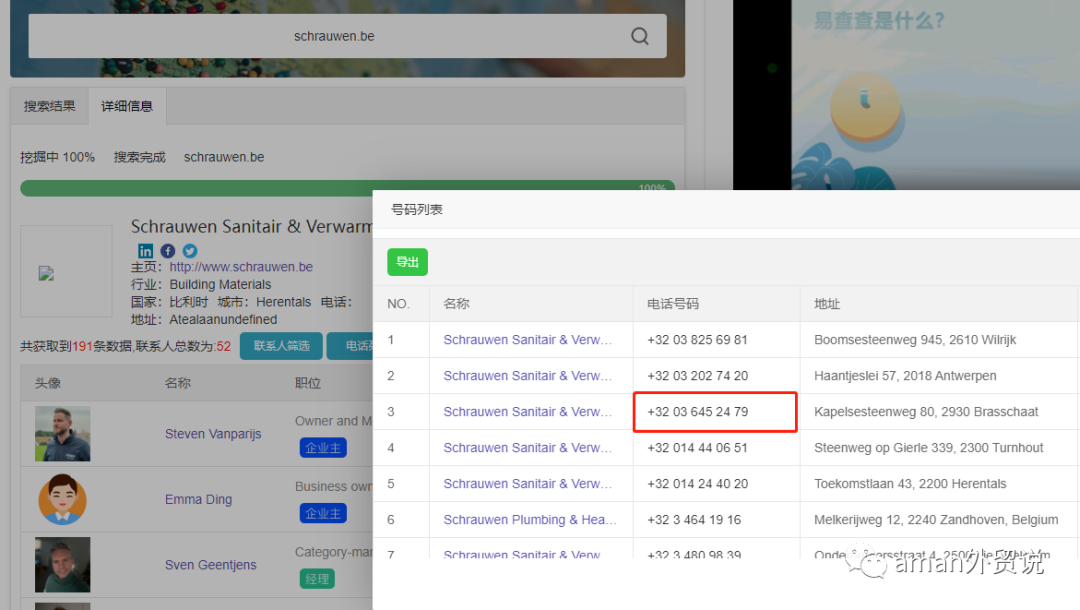Screen dimensions: 1080x610
Task: Click the company logo placeholder image
Action: pyautogui.click(x=66, y=271)
